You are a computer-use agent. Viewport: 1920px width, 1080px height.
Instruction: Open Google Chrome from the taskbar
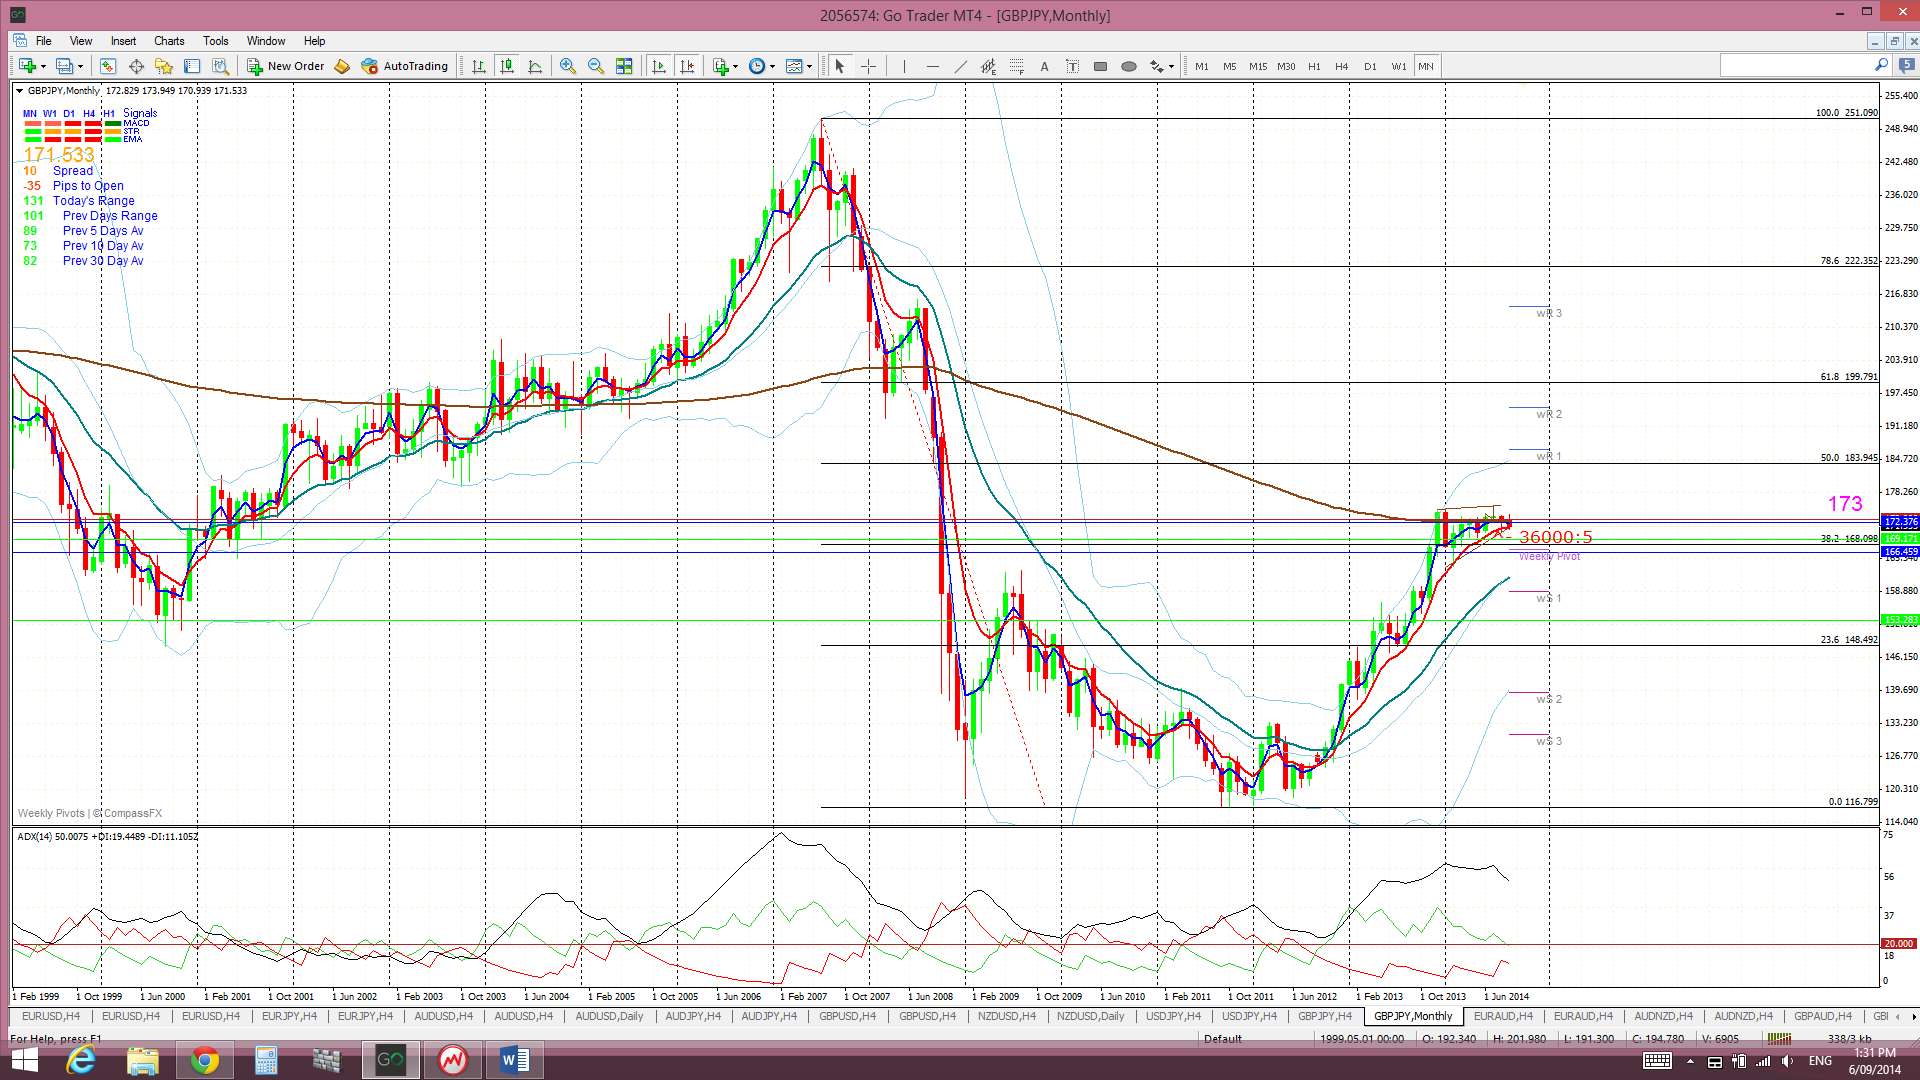click(204, 1060)
